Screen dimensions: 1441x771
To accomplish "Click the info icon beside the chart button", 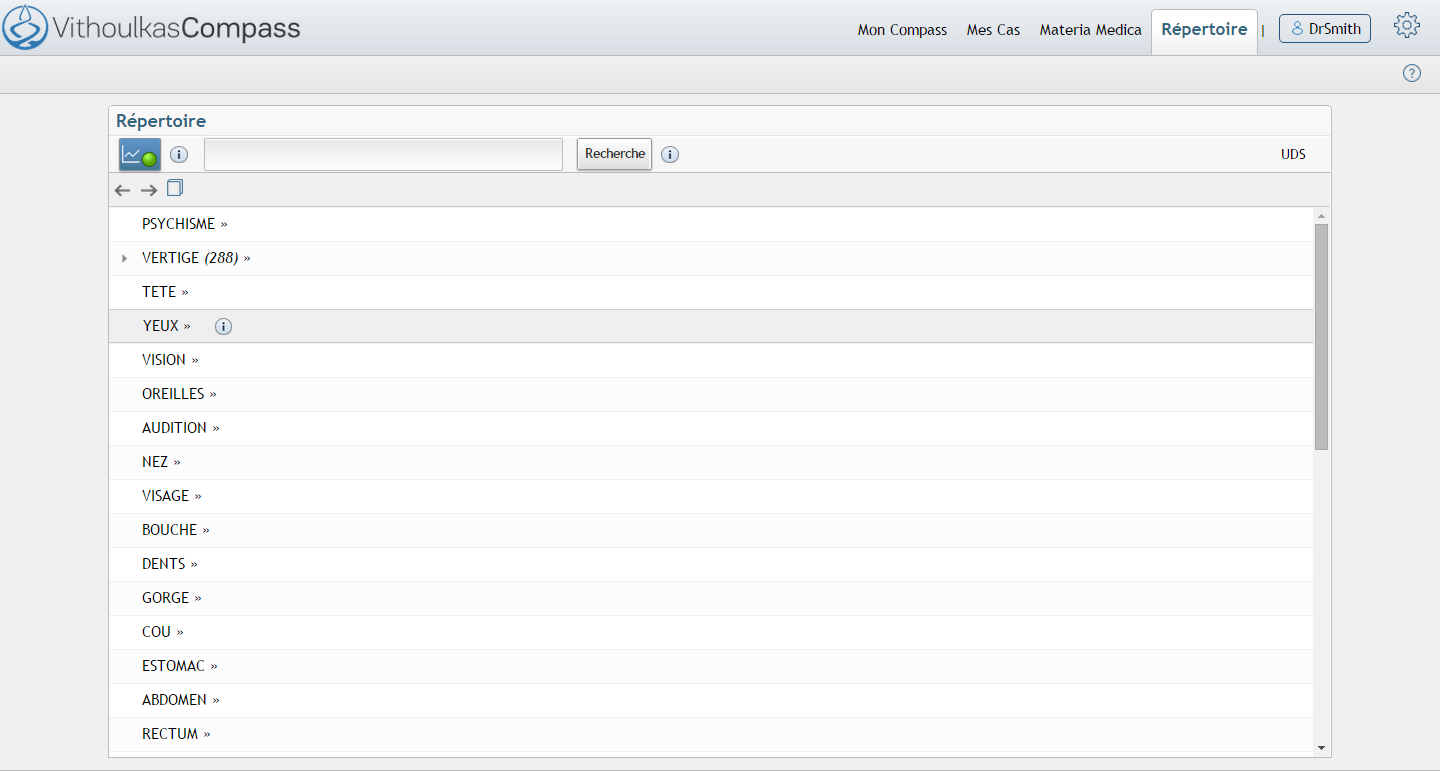I will [x=179, y=155].
